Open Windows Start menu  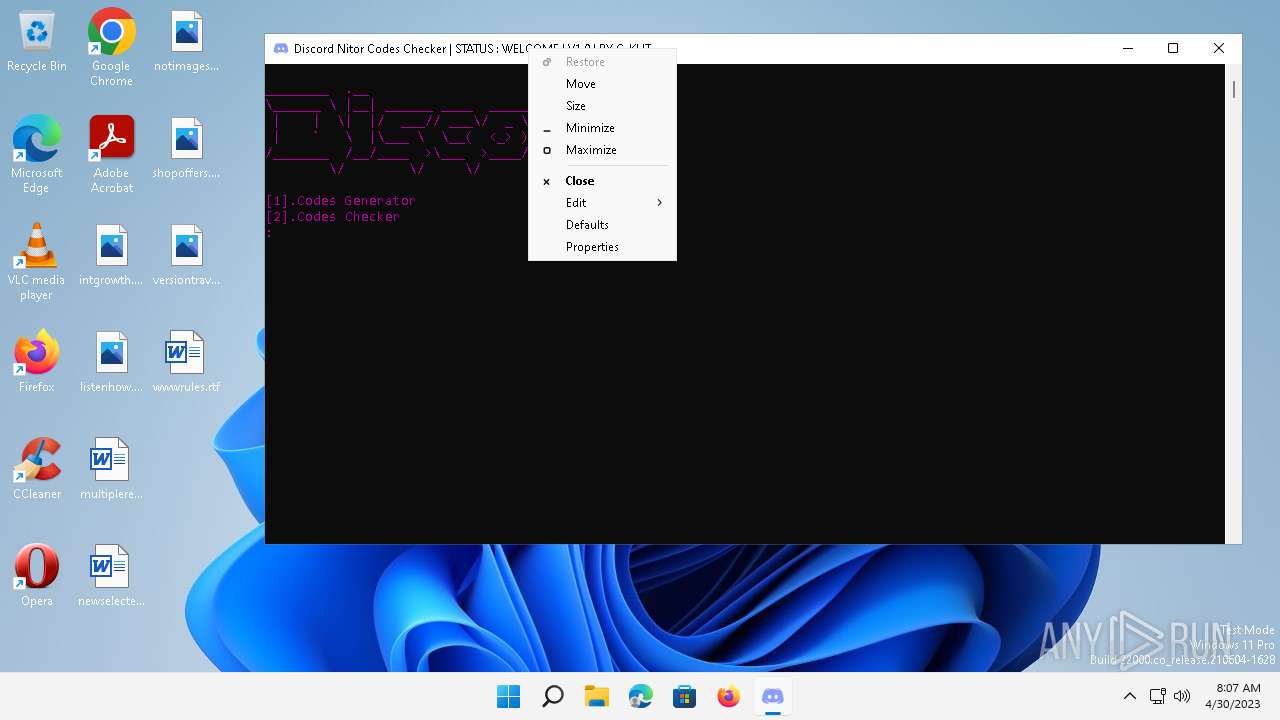click(x=508, y=696)
